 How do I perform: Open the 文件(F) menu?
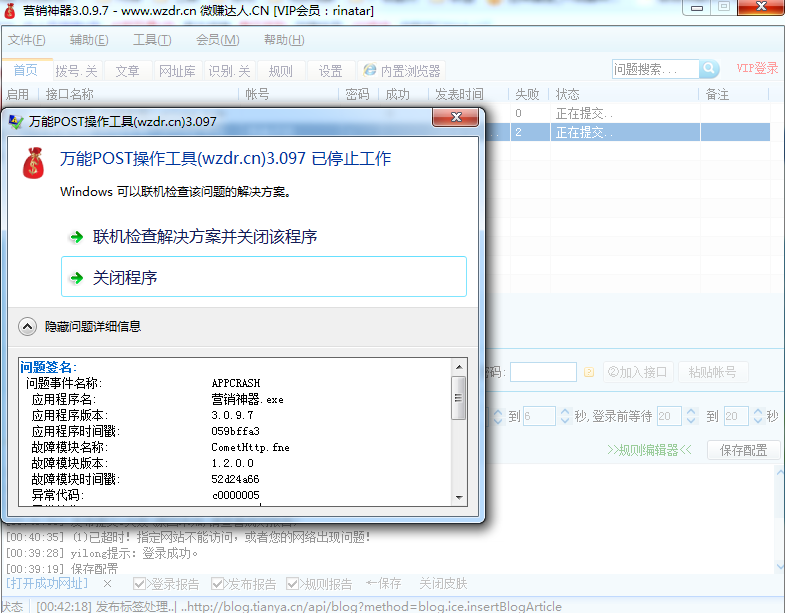[x=27, y=40]
